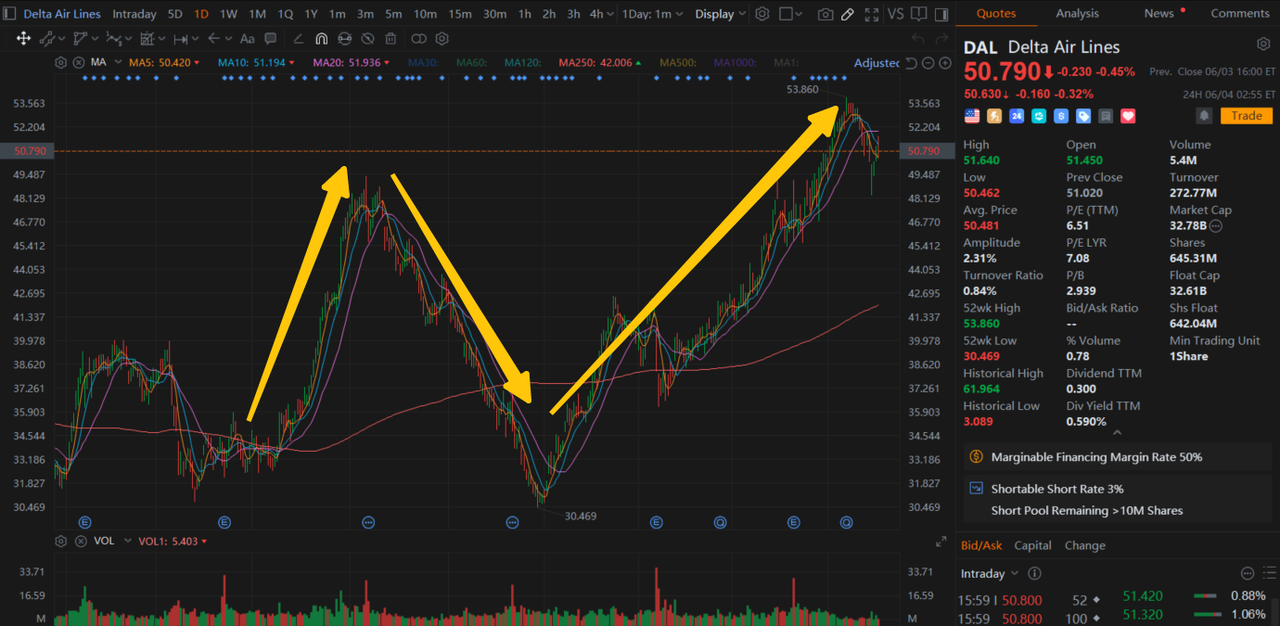Take chart screenshot with camera icon
Screen dimensions: 1280x626
[x=825, y=14]
